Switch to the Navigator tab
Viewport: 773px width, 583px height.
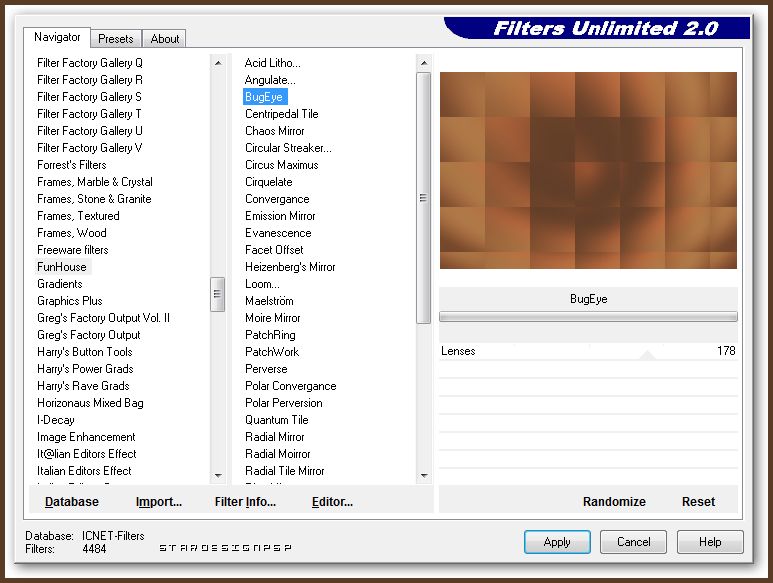click(x=57, y=37)
